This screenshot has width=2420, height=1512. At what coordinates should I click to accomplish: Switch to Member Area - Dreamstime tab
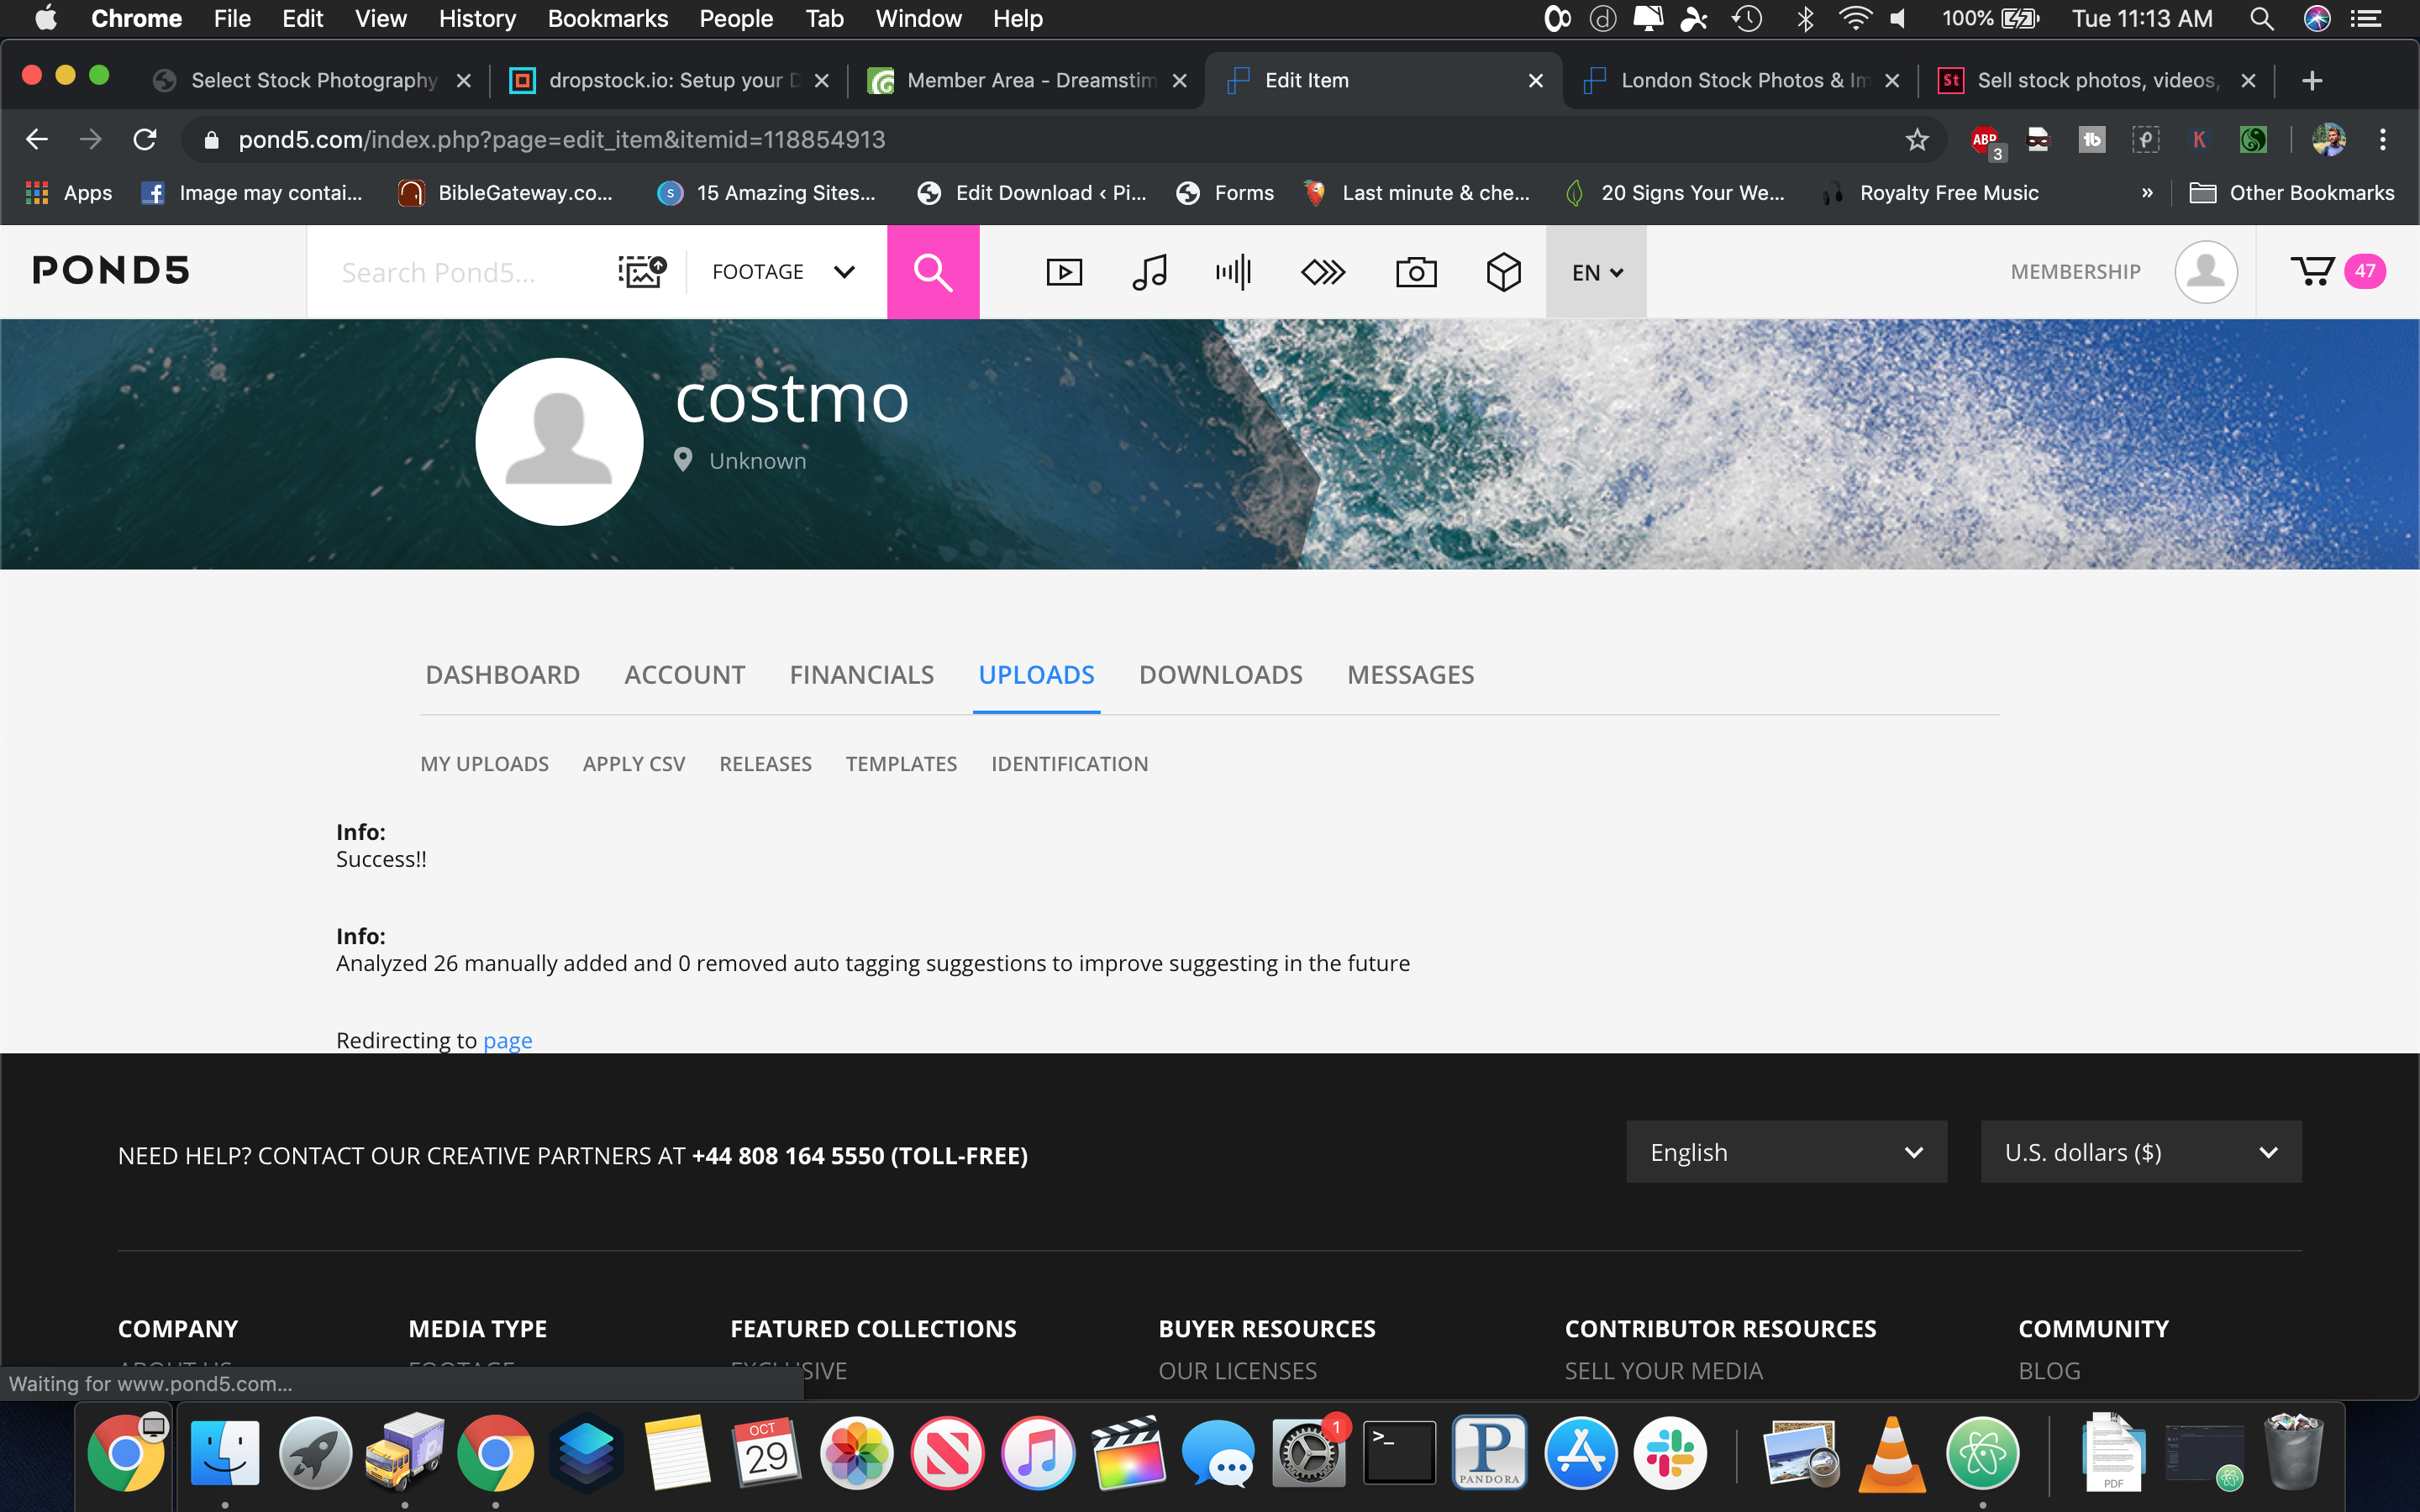tap(1027, 81)
